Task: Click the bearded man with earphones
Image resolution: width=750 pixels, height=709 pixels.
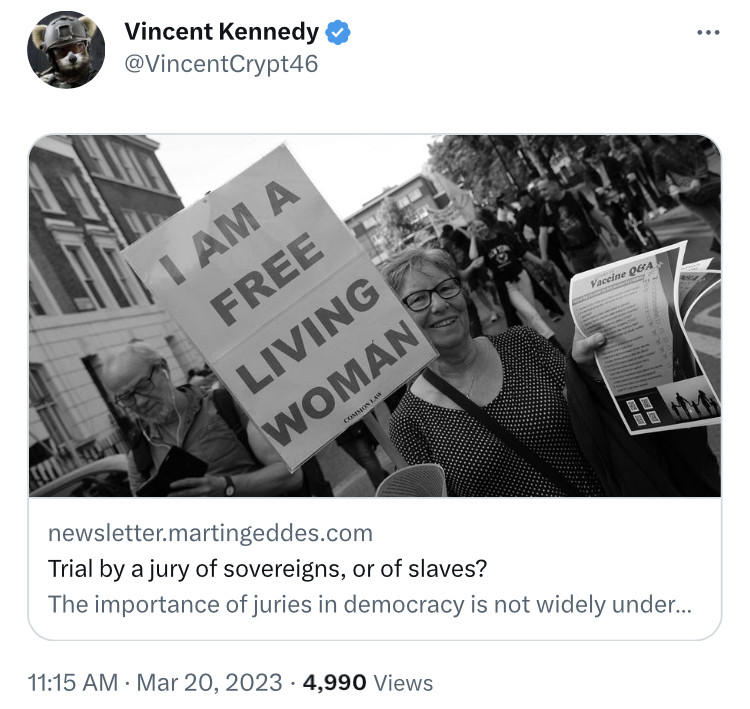Action: [150, 400]
